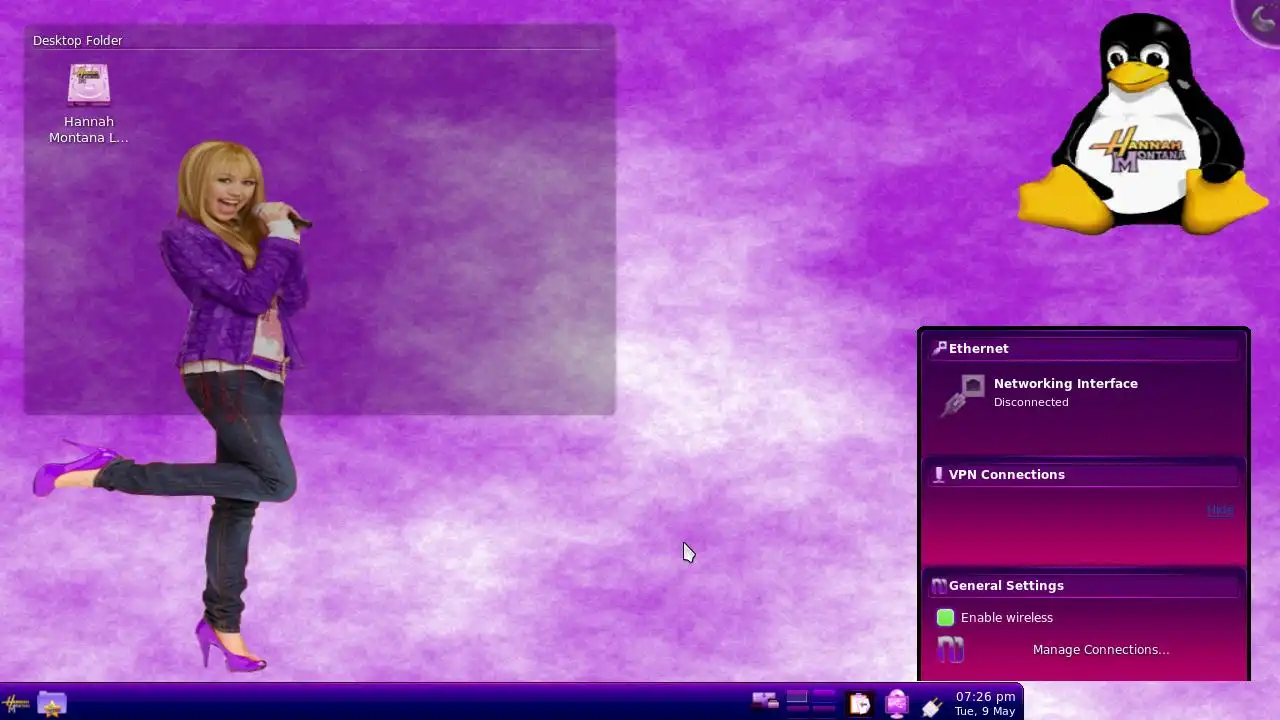The height and width of the screenshot is (720, 1280).
Task: Switch to the bottom-right virtual desktop in pager
Action: [x=824, y=709]
